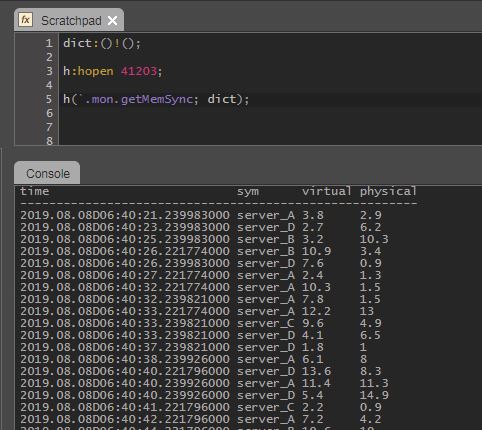Click line number 3 in the gutter
This screenshot has height=430, width=482.
click(x=49, y=71)
